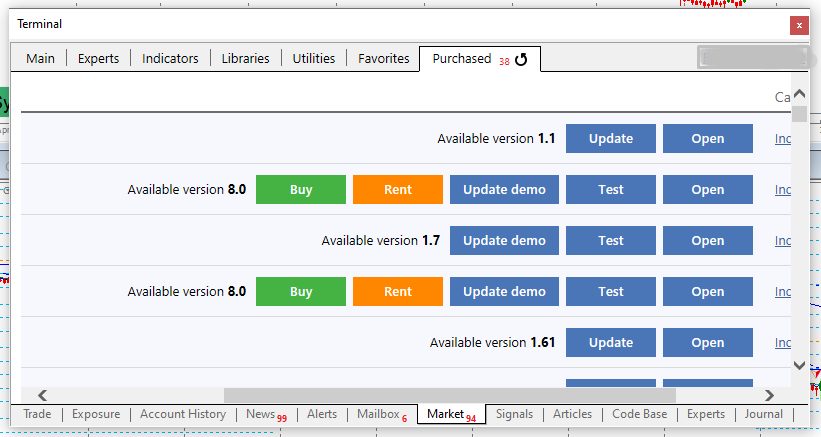Go to the Favorites tab

click(384, 59)
